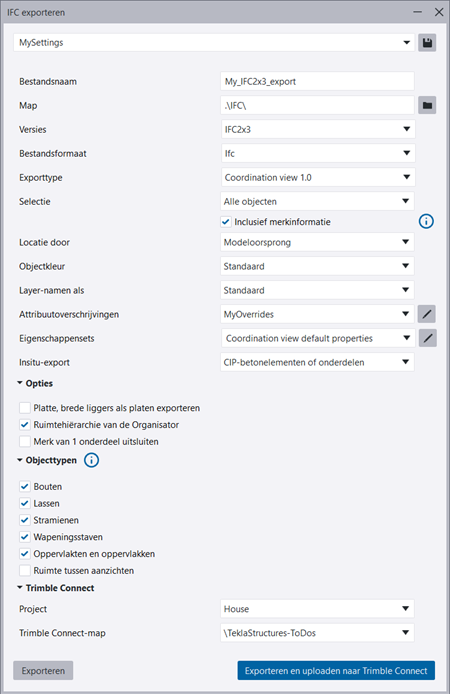
Task: Open info icon beside Inclusief merkinformatie
Action: click(426, 221)
